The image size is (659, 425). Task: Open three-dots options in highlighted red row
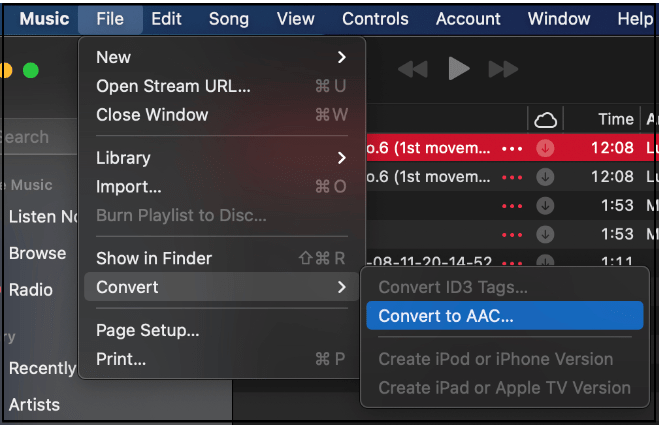(513, 148)
